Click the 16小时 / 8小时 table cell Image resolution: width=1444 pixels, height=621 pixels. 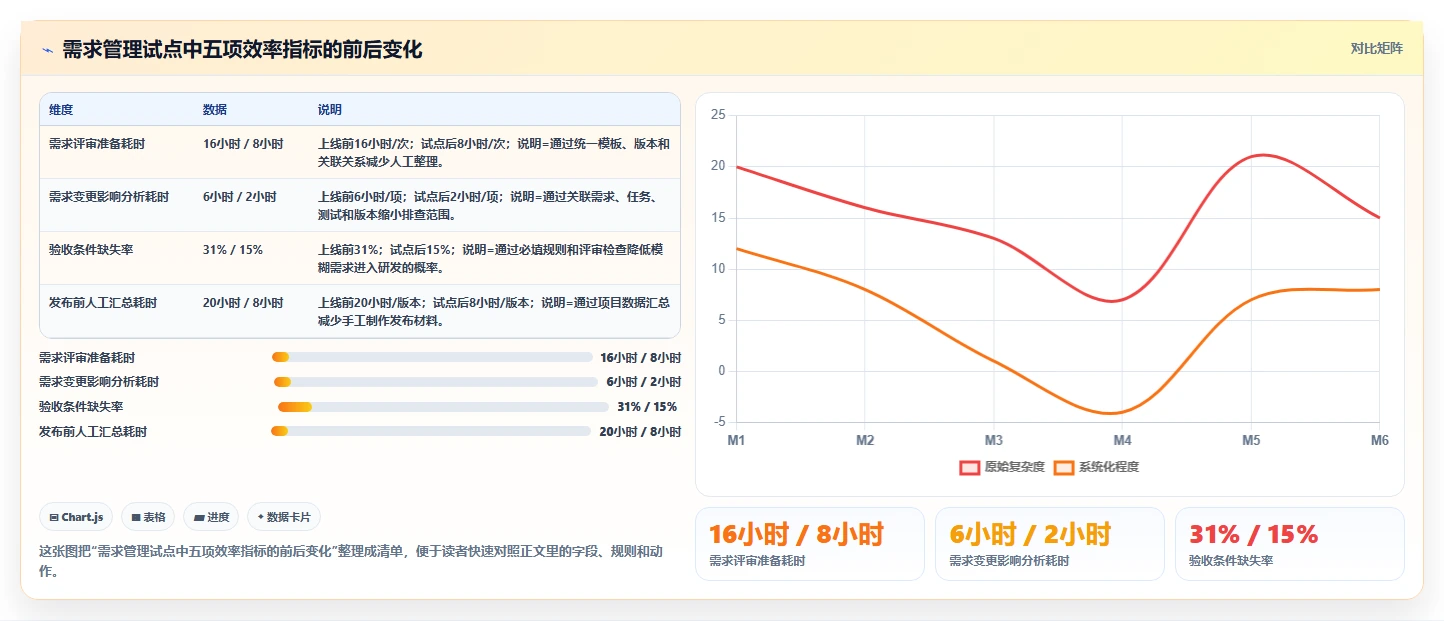pos(243,144)
